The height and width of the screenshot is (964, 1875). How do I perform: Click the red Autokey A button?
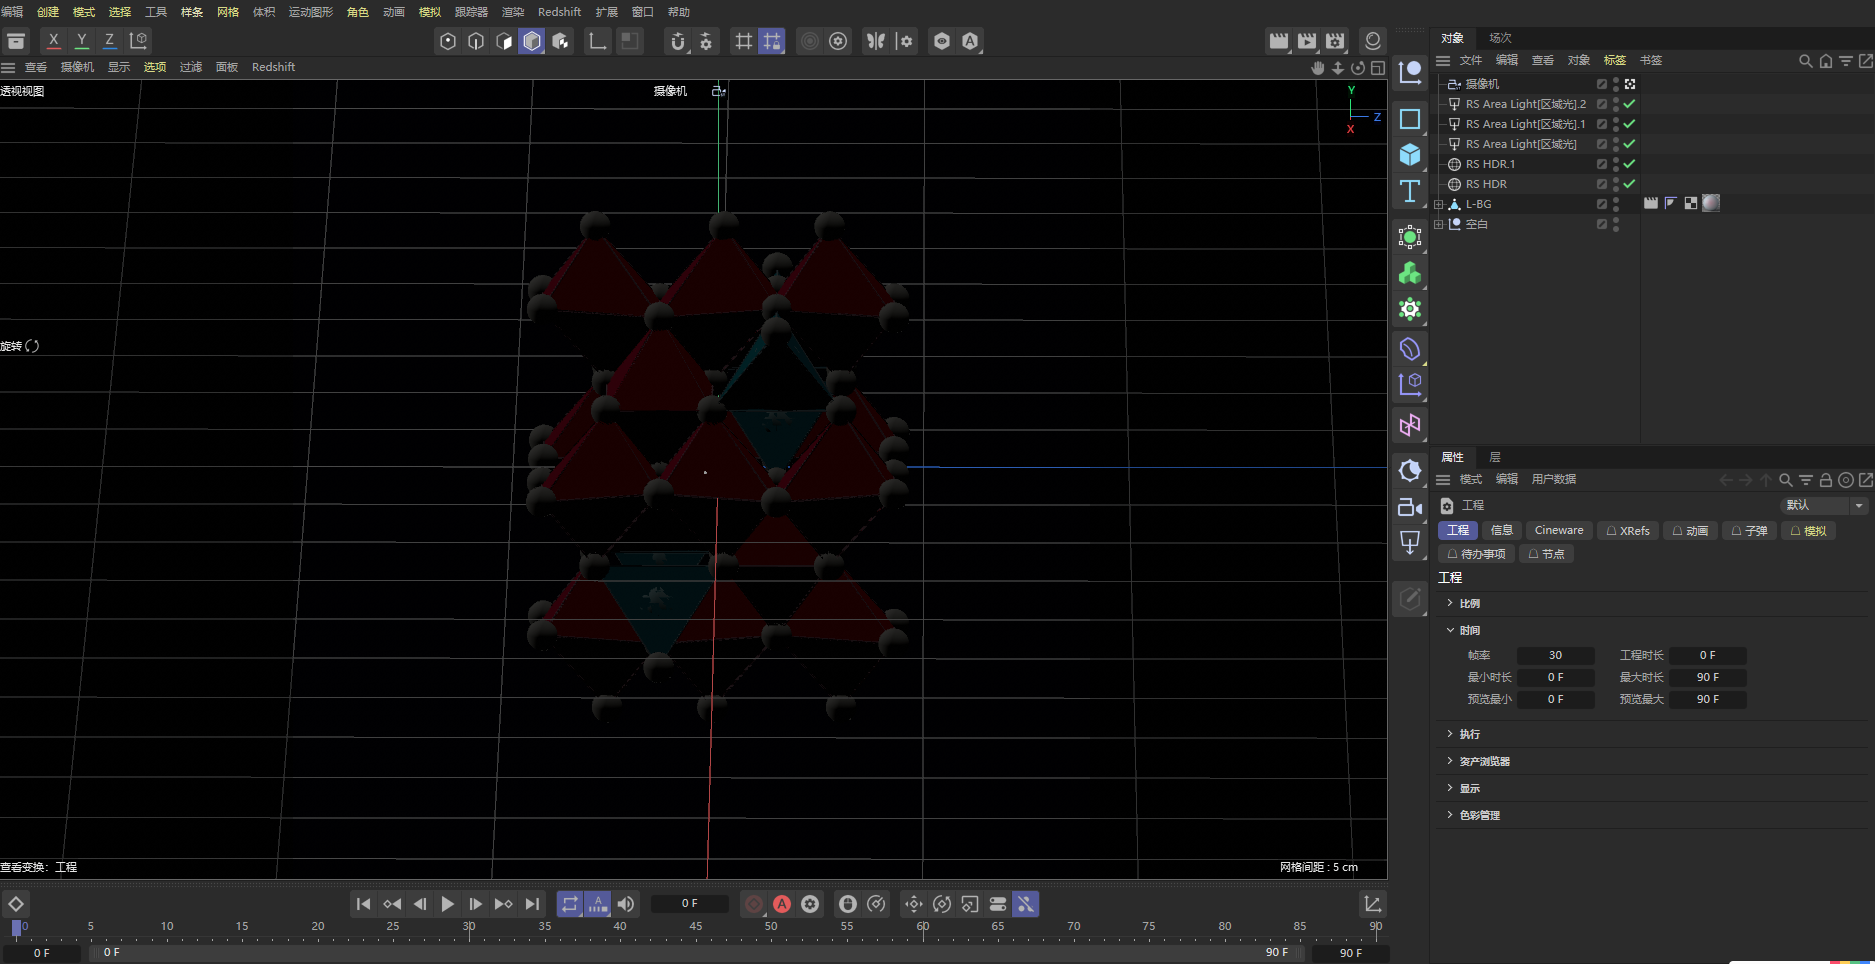782,904
